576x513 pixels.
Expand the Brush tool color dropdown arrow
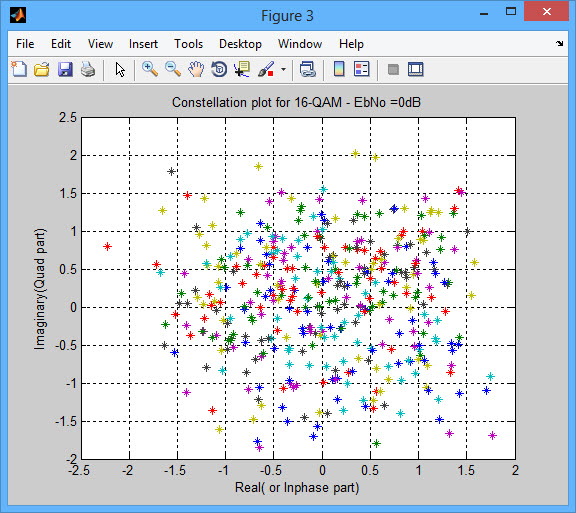tap(283, 69)
